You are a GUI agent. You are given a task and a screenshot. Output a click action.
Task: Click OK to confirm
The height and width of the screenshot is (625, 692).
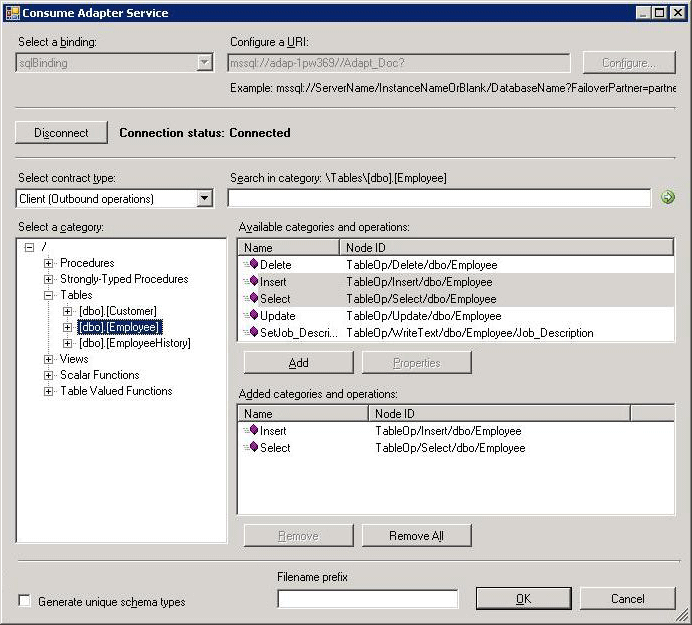click(523, 599)
